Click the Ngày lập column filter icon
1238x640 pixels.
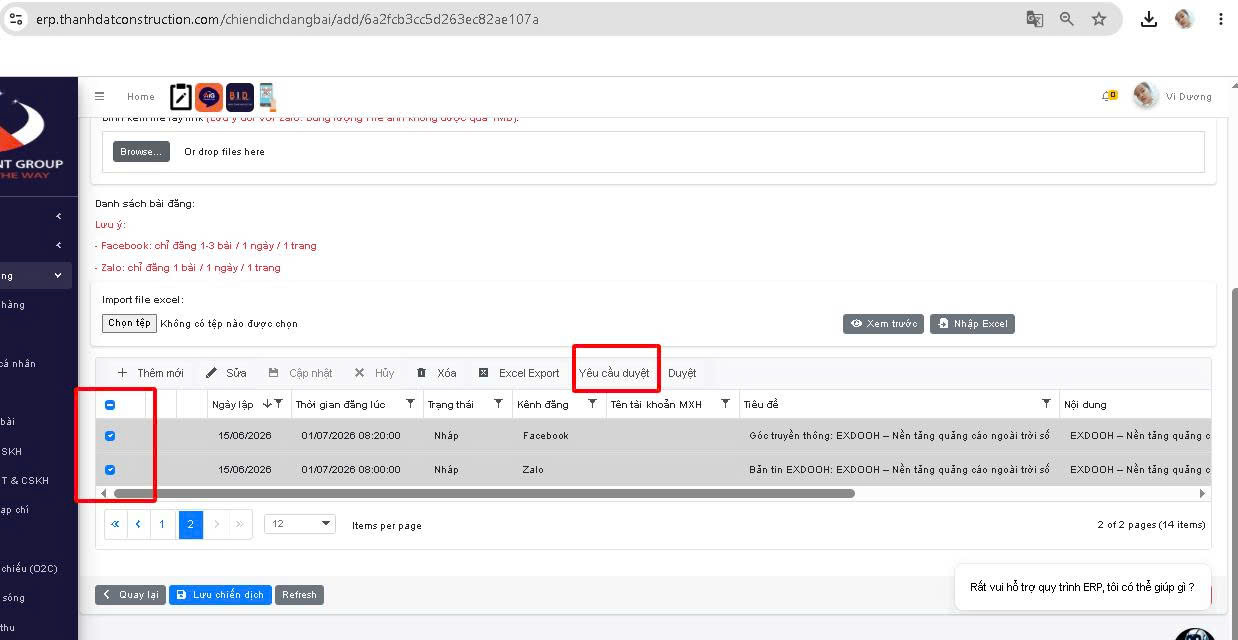(x=279, y=404)
